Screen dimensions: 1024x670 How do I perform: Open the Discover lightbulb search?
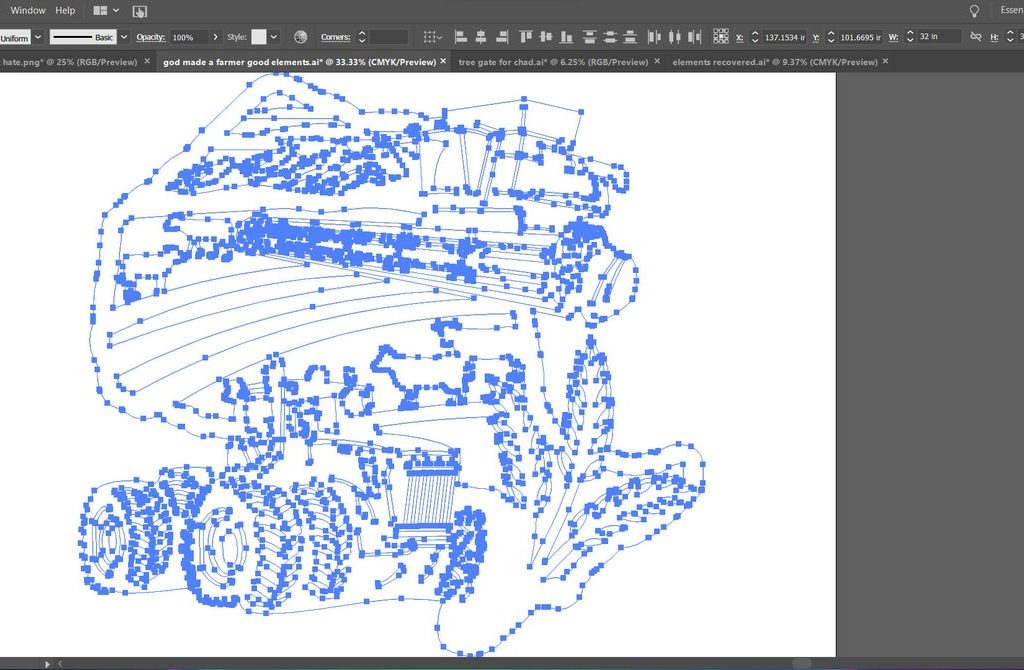pyautogui.click(x=974, y=11)
